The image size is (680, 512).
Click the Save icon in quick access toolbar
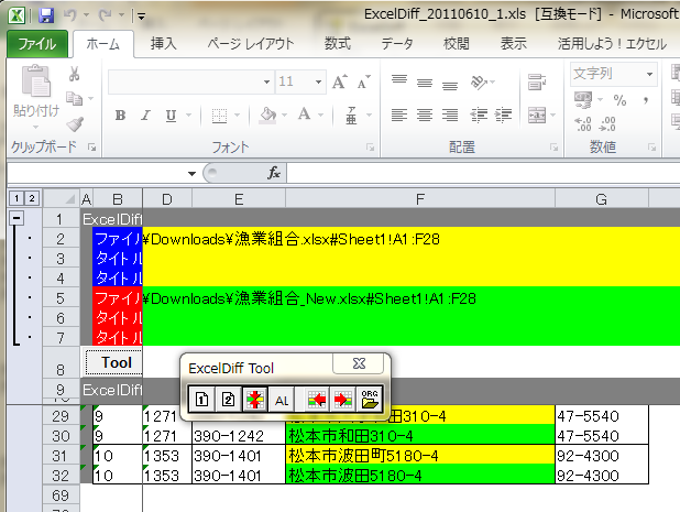tap(46, 16)
